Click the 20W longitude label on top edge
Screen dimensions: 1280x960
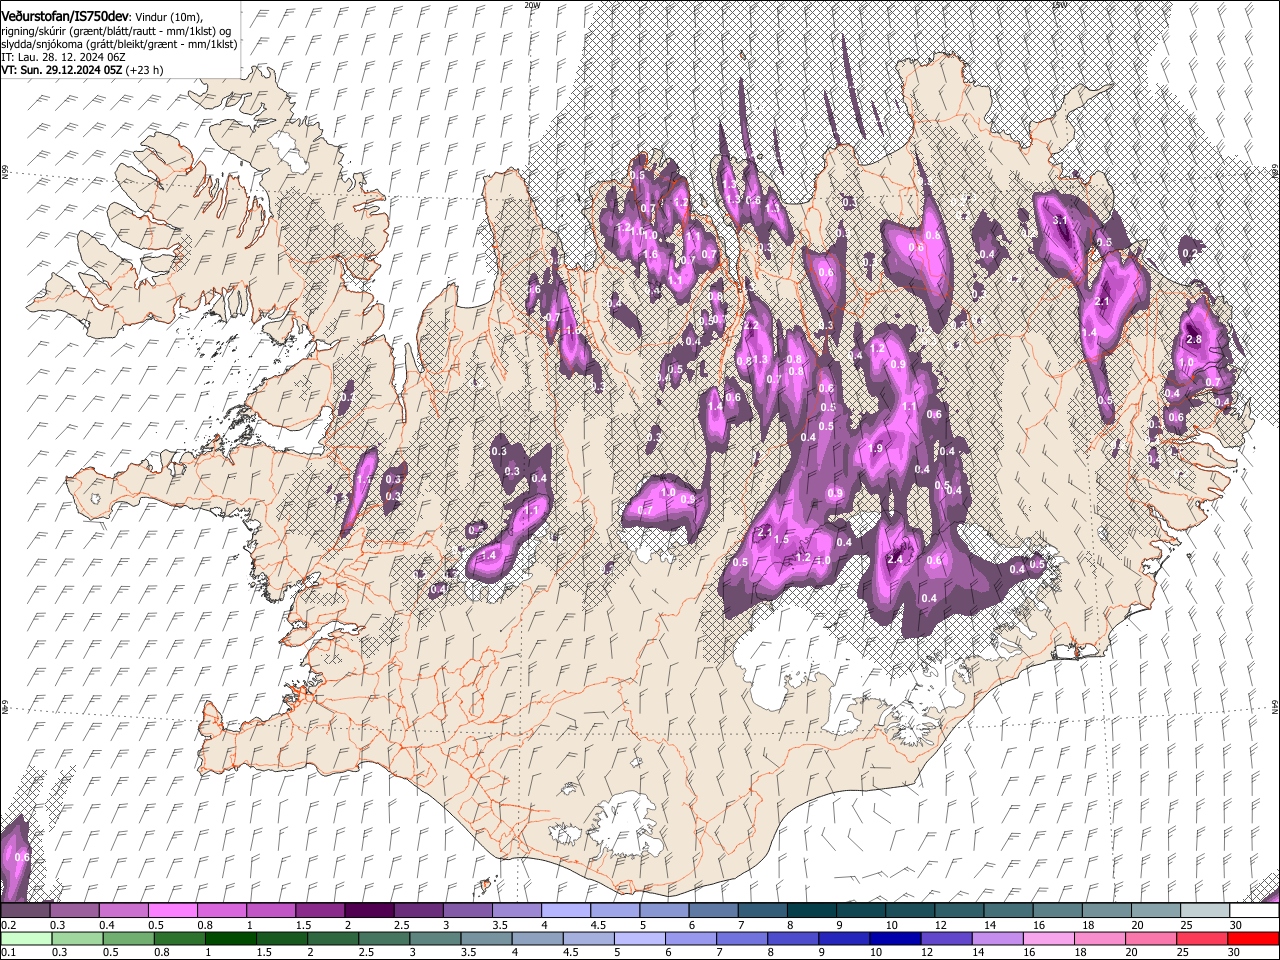coord(532,5)
